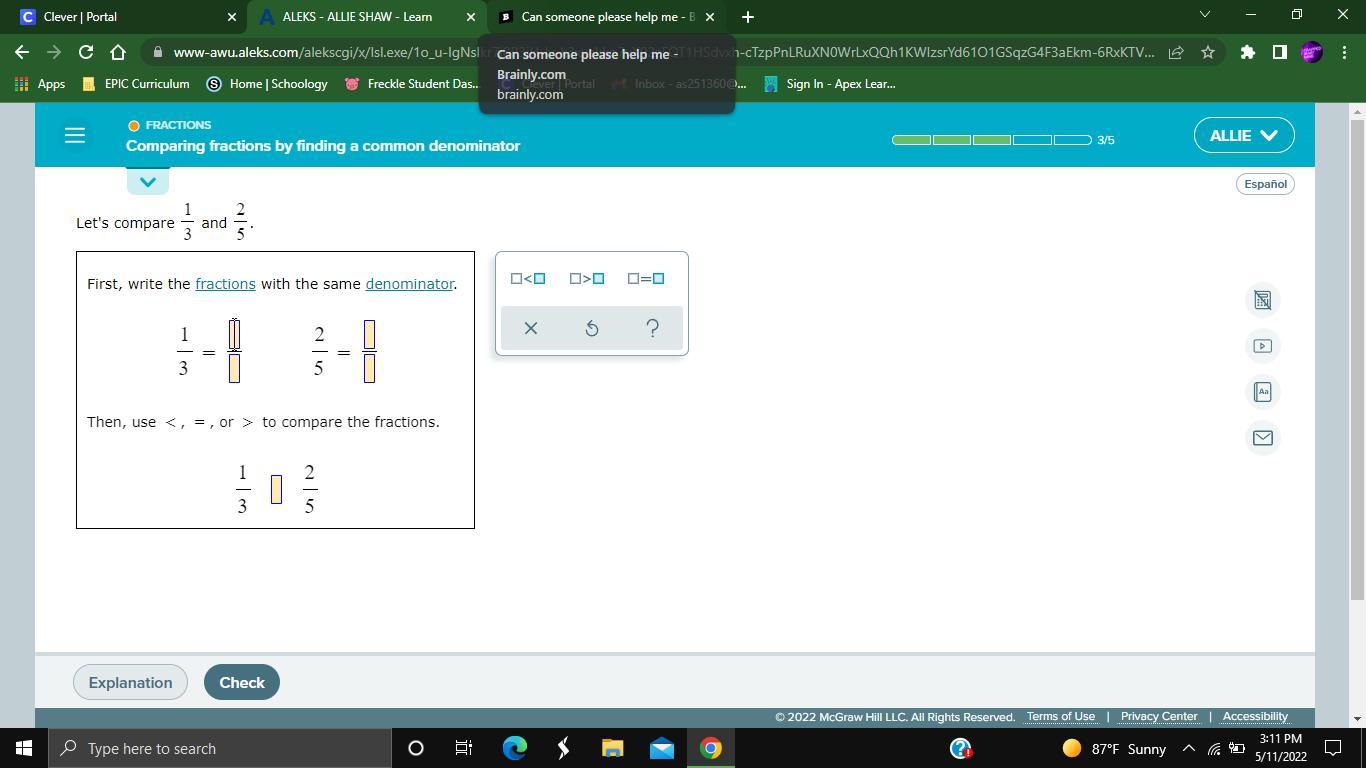Open the fractions glossary link

(225, 284)
